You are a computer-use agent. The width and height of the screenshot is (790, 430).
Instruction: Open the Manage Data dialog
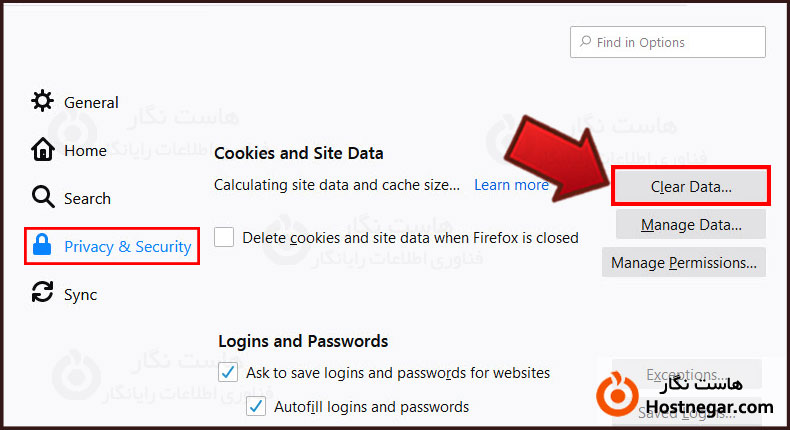click(691, 224)
